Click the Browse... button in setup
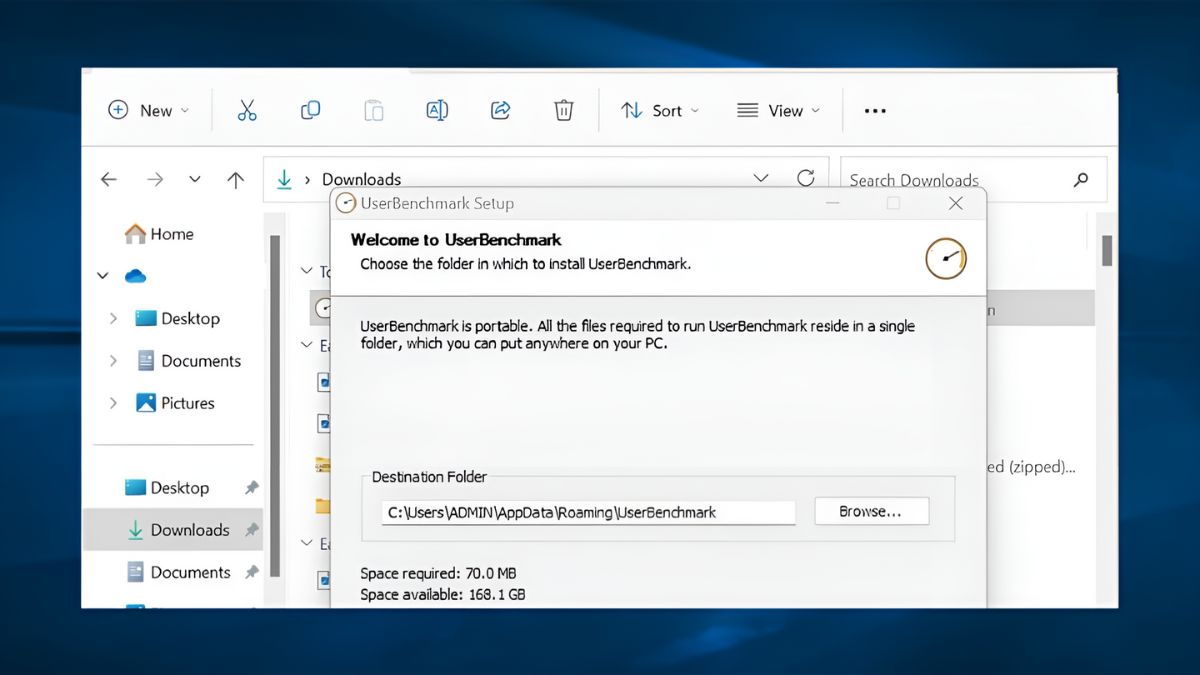 click(871, 511)
